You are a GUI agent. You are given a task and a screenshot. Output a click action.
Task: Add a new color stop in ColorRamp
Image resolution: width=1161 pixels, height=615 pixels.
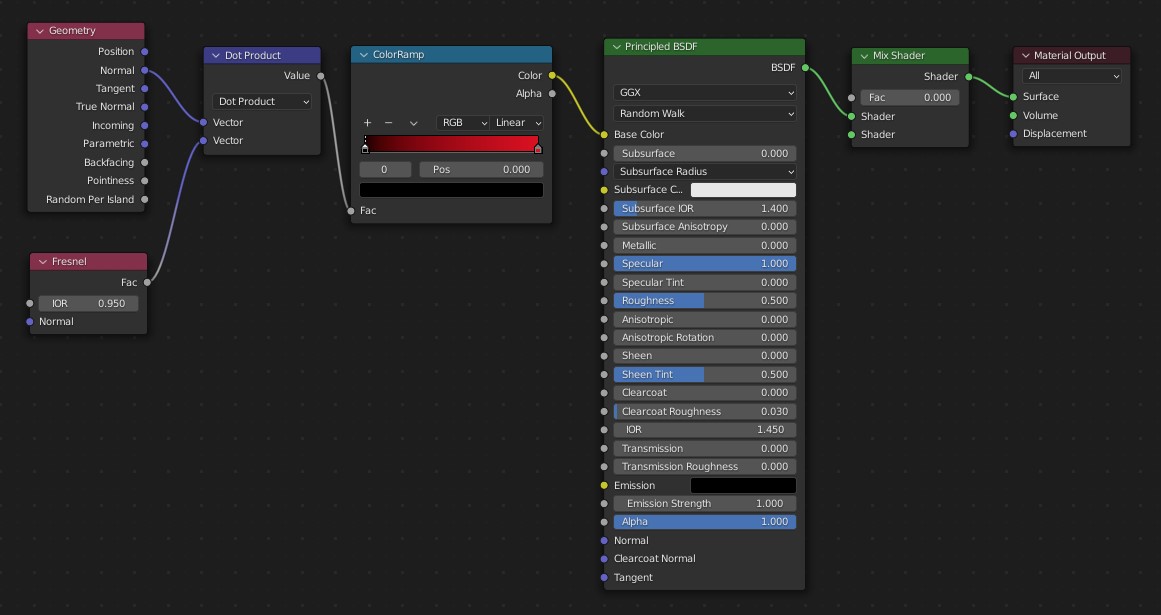[x=367, y=123]
